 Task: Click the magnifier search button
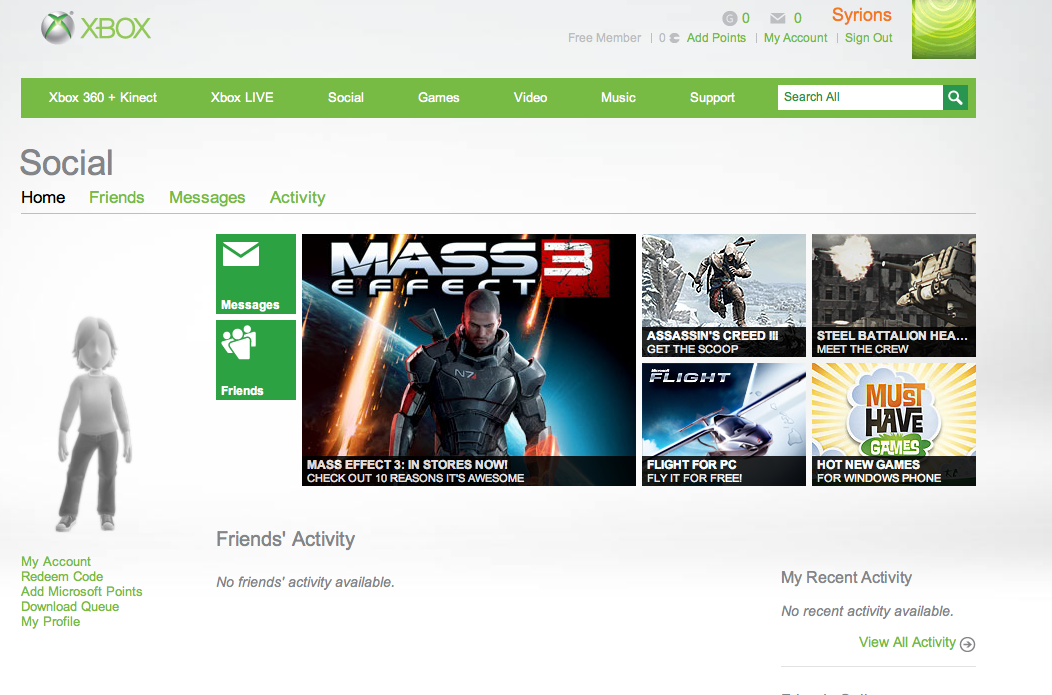955,98
